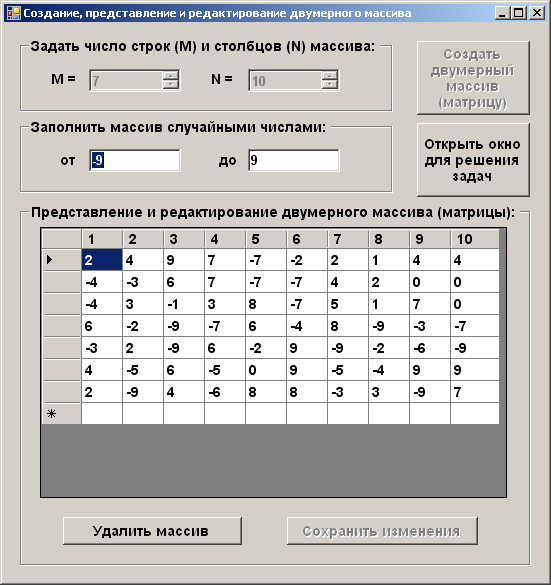
Task: Click cell -1 in third row, column 3
Action: [184, 304]
